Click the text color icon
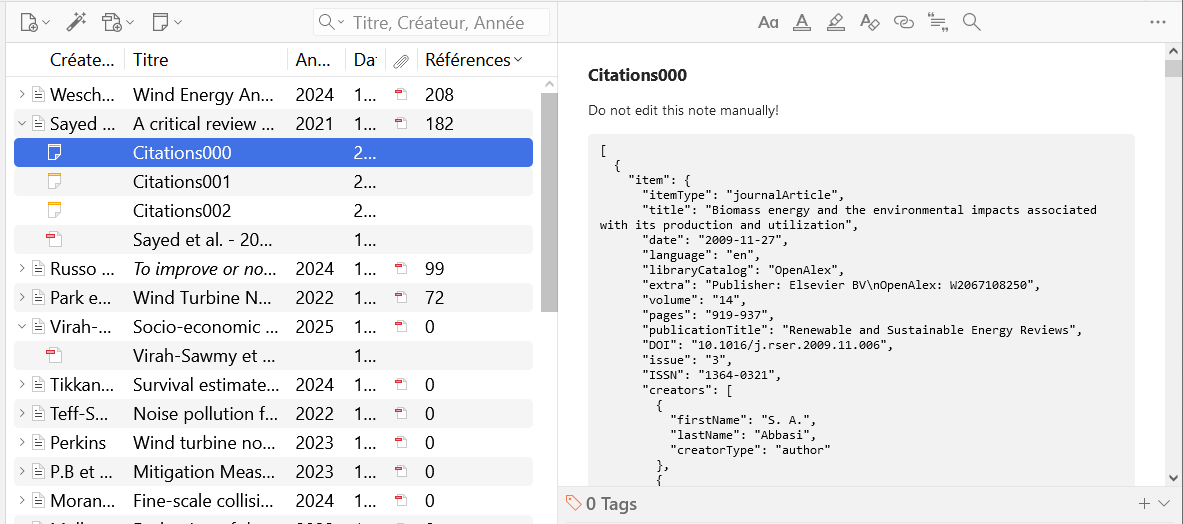Screen dimensions: 1183x524 tap(801, 22)
